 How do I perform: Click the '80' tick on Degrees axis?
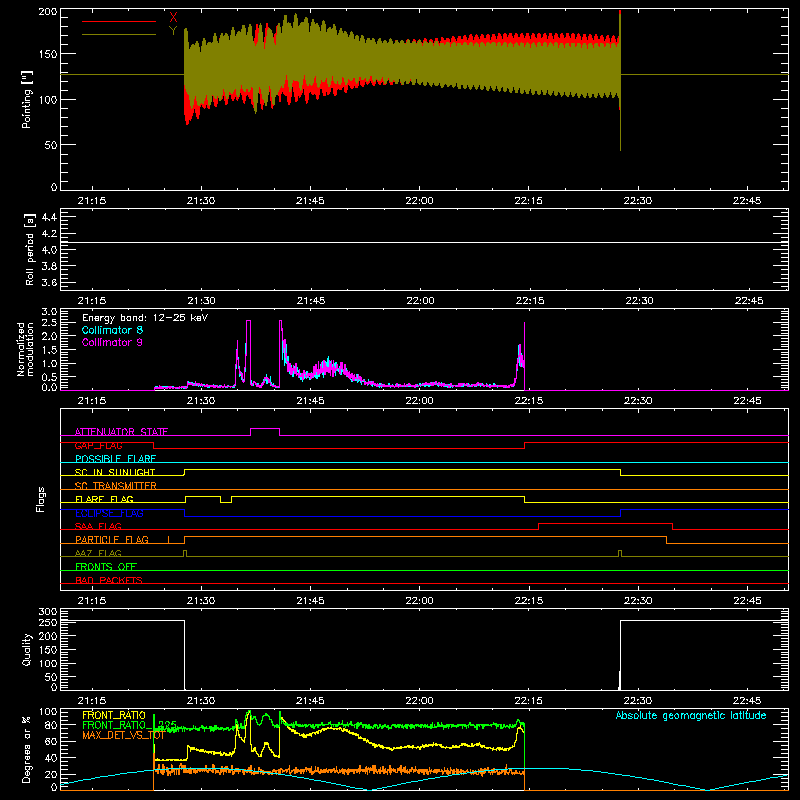point(51,725)
